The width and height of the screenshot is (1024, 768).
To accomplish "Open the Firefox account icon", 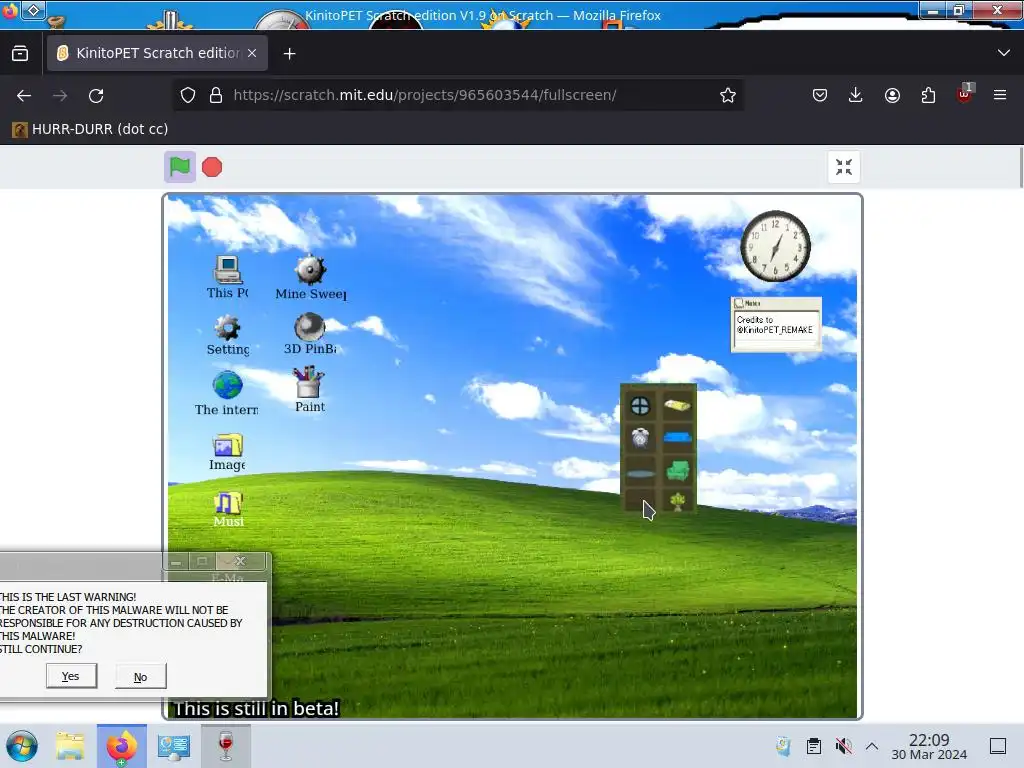I will [892, 95].
